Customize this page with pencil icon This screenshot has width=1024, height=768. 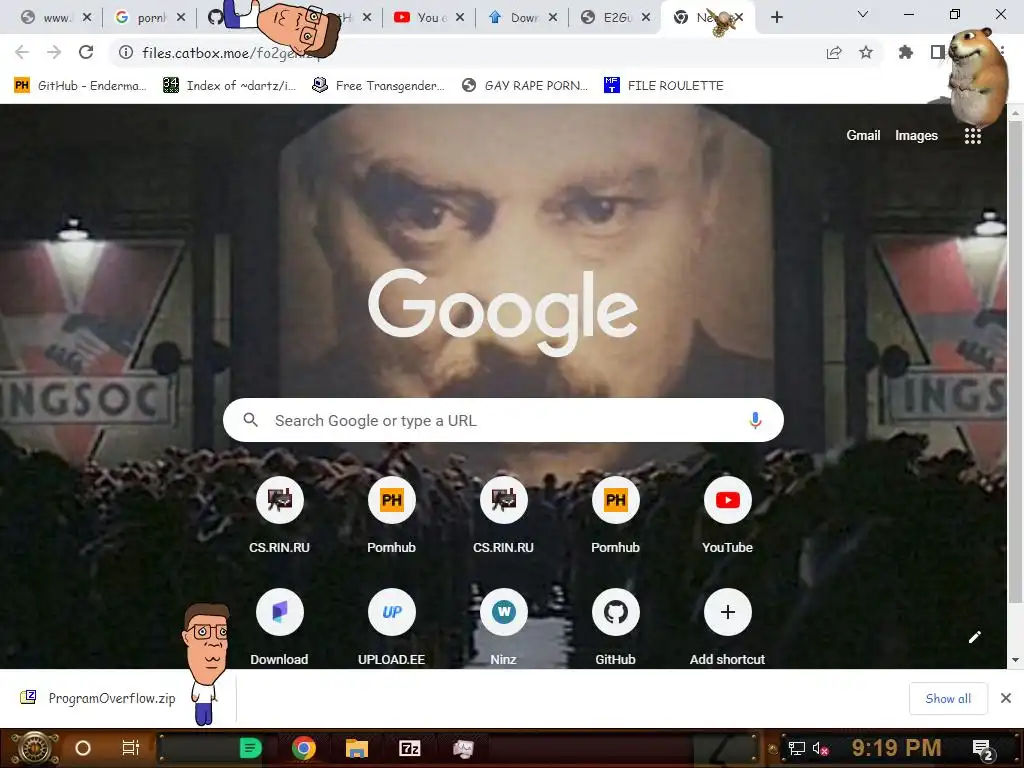(x=975, y=637)
